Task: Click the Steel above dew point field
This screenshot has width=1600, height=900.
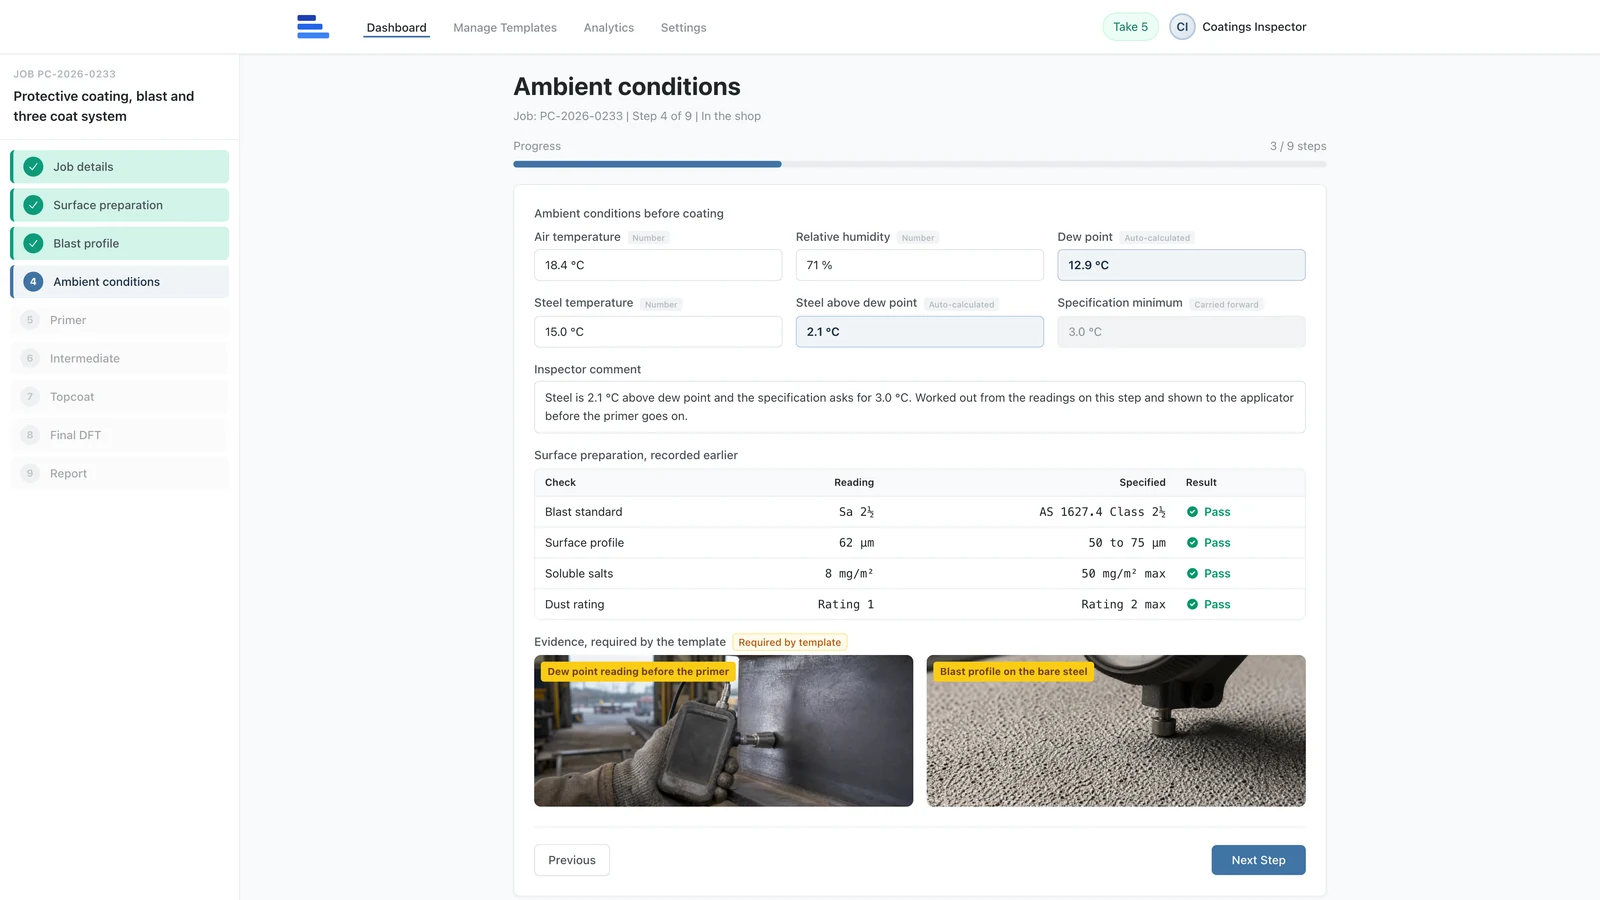Action: 920,332
